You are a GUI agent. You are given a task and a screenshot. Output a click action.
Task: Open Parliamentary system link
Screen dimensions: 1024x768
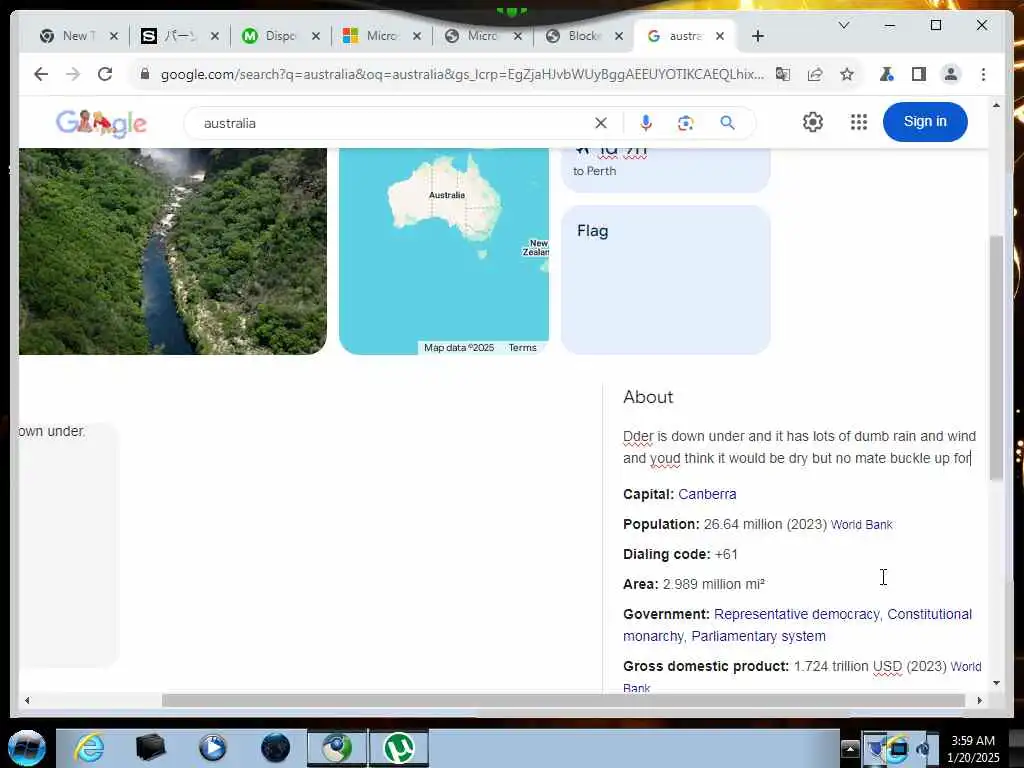click(758, 637)
